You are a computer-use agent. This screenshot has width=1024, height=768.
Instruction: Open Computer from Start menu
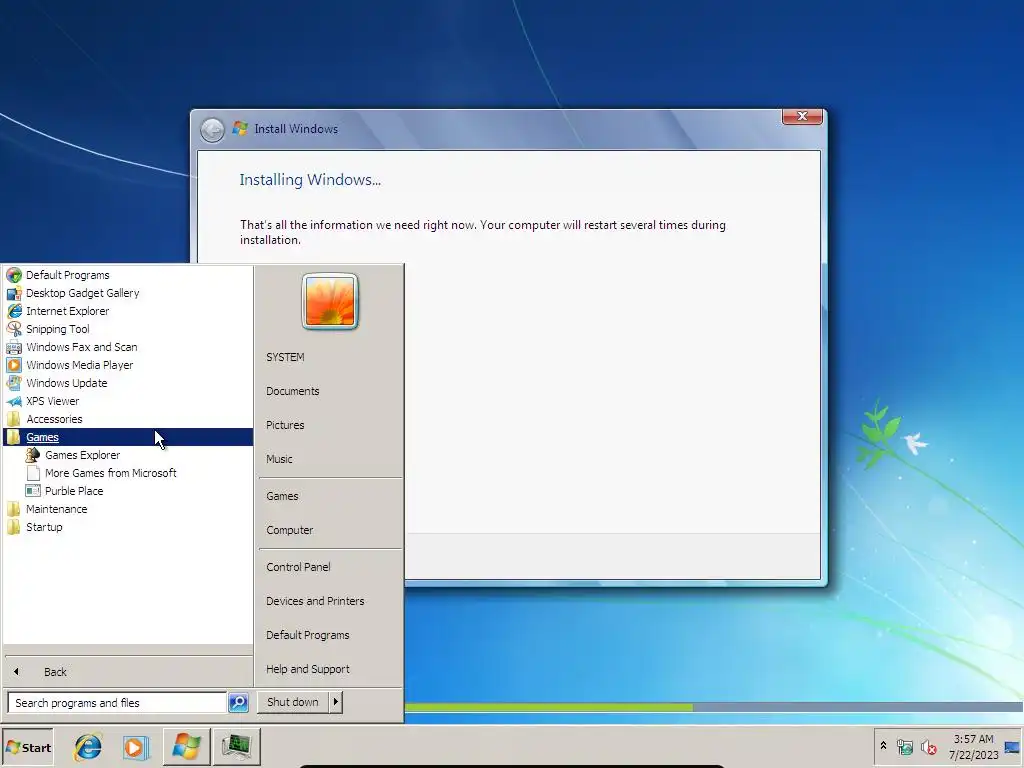tap(290, 530)
